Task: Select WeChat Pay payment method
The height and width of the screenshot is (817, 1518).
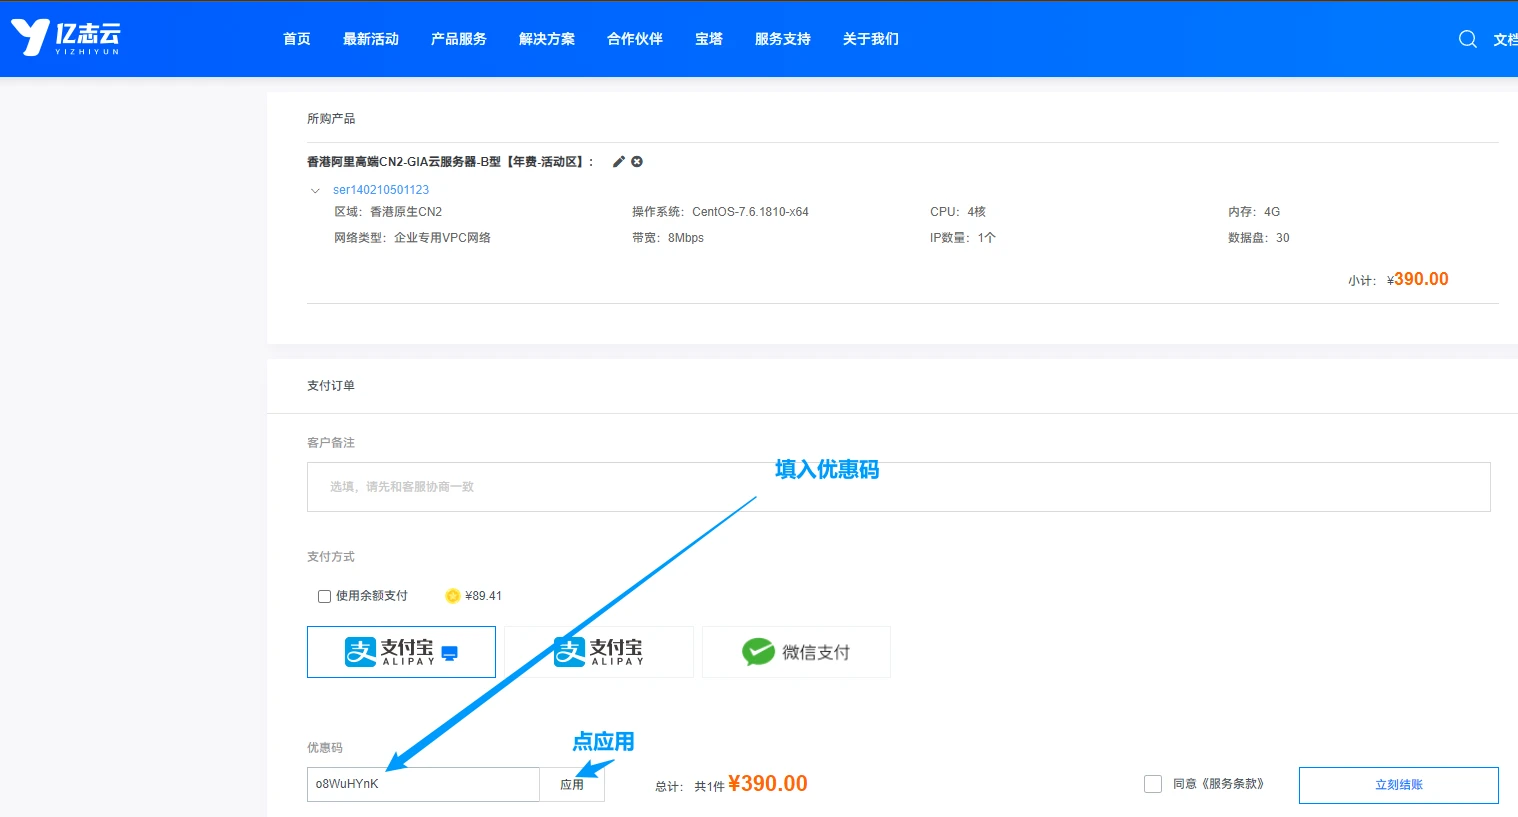Action: tap(796, 652)
